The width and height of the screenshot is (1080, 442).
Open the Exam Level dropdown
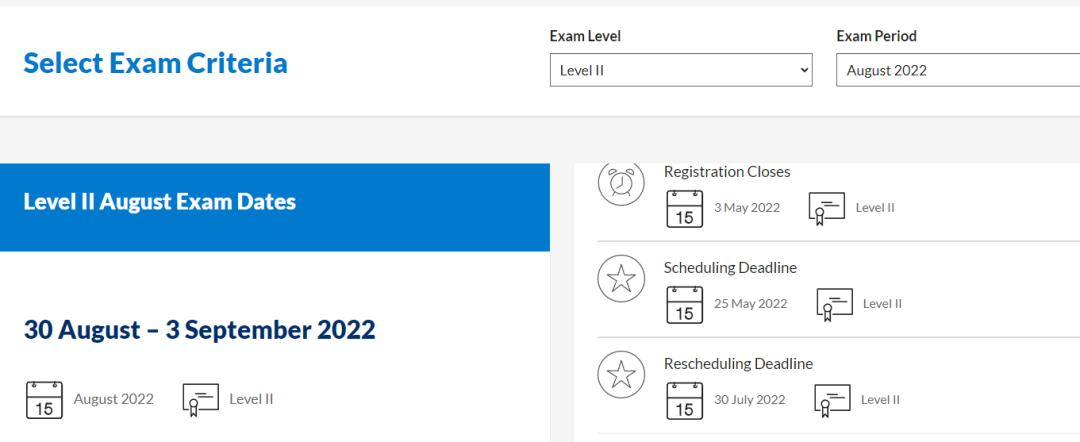(680, 70)
